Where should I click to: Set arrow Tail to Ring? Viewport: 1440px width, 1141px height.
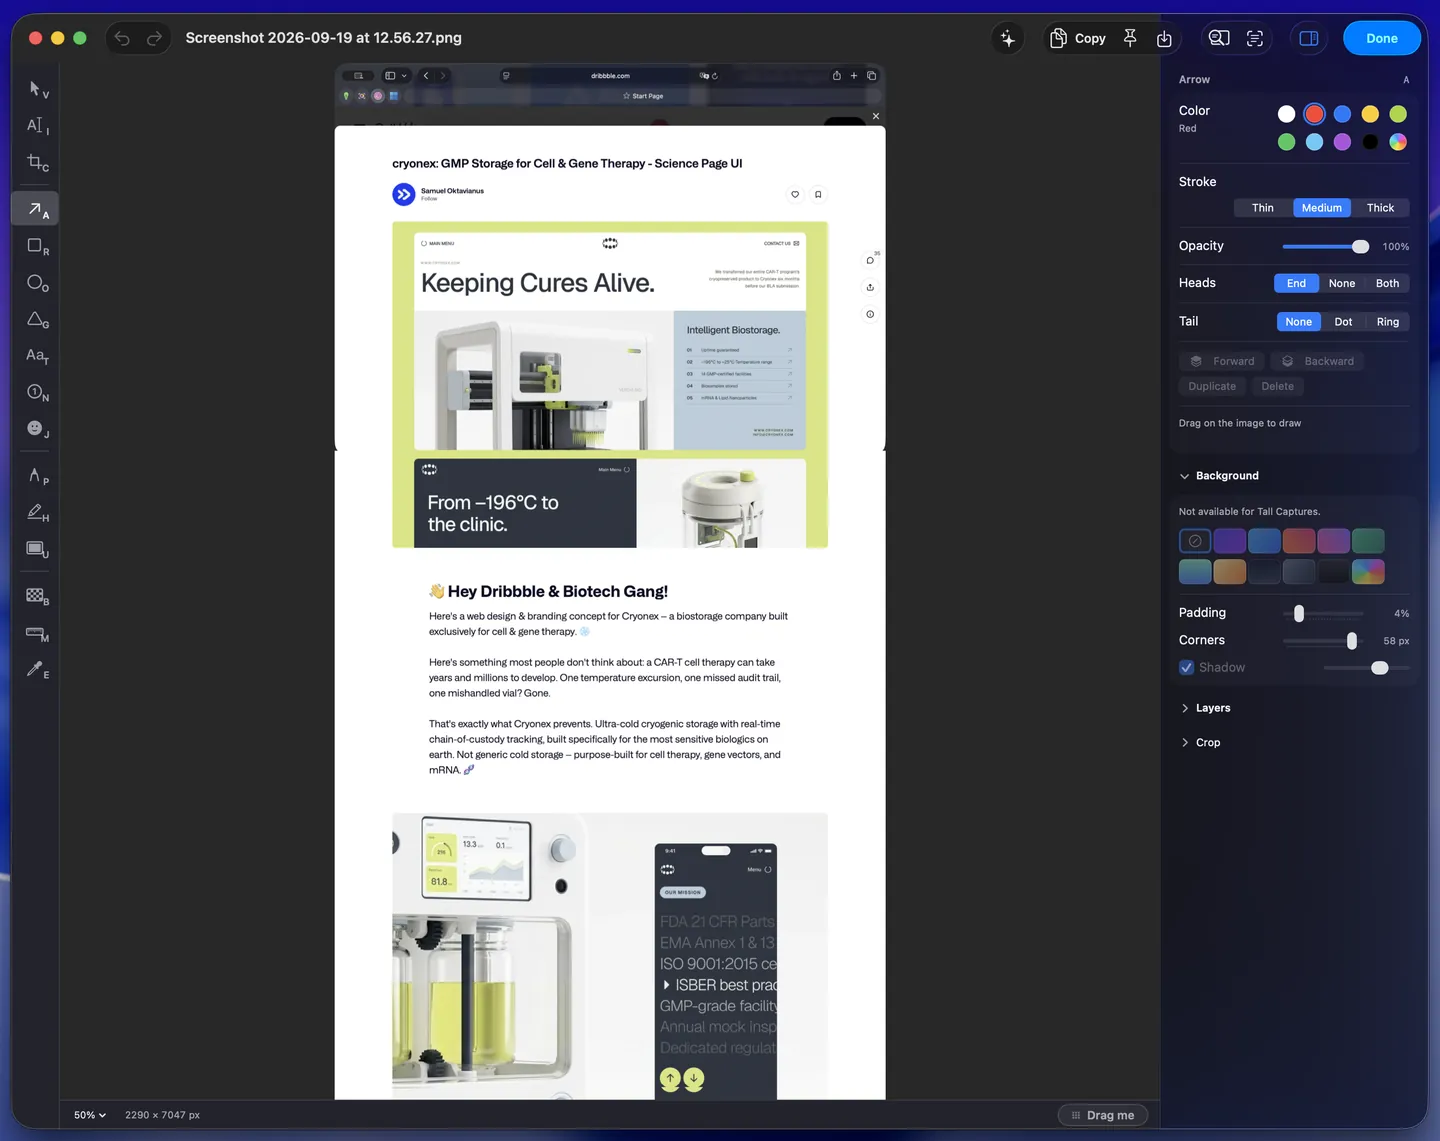(x=1388, y=322)
